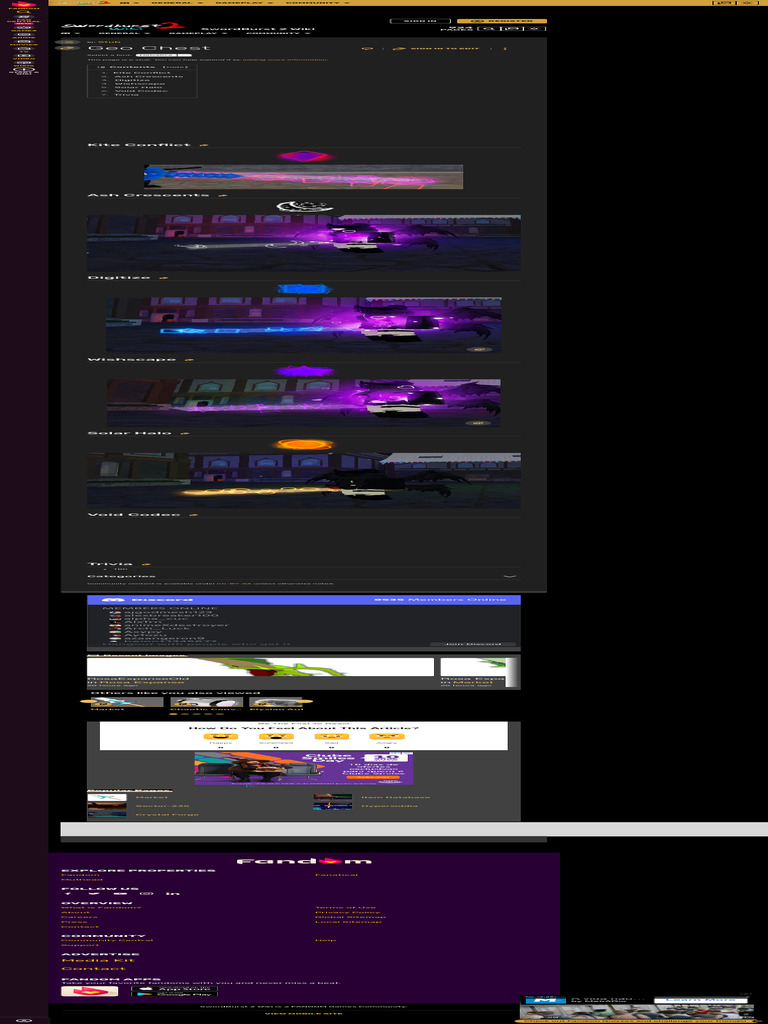Expand the Categories section chevron
The height and width of the screenshot is (1024, 768).
(511, 577)
